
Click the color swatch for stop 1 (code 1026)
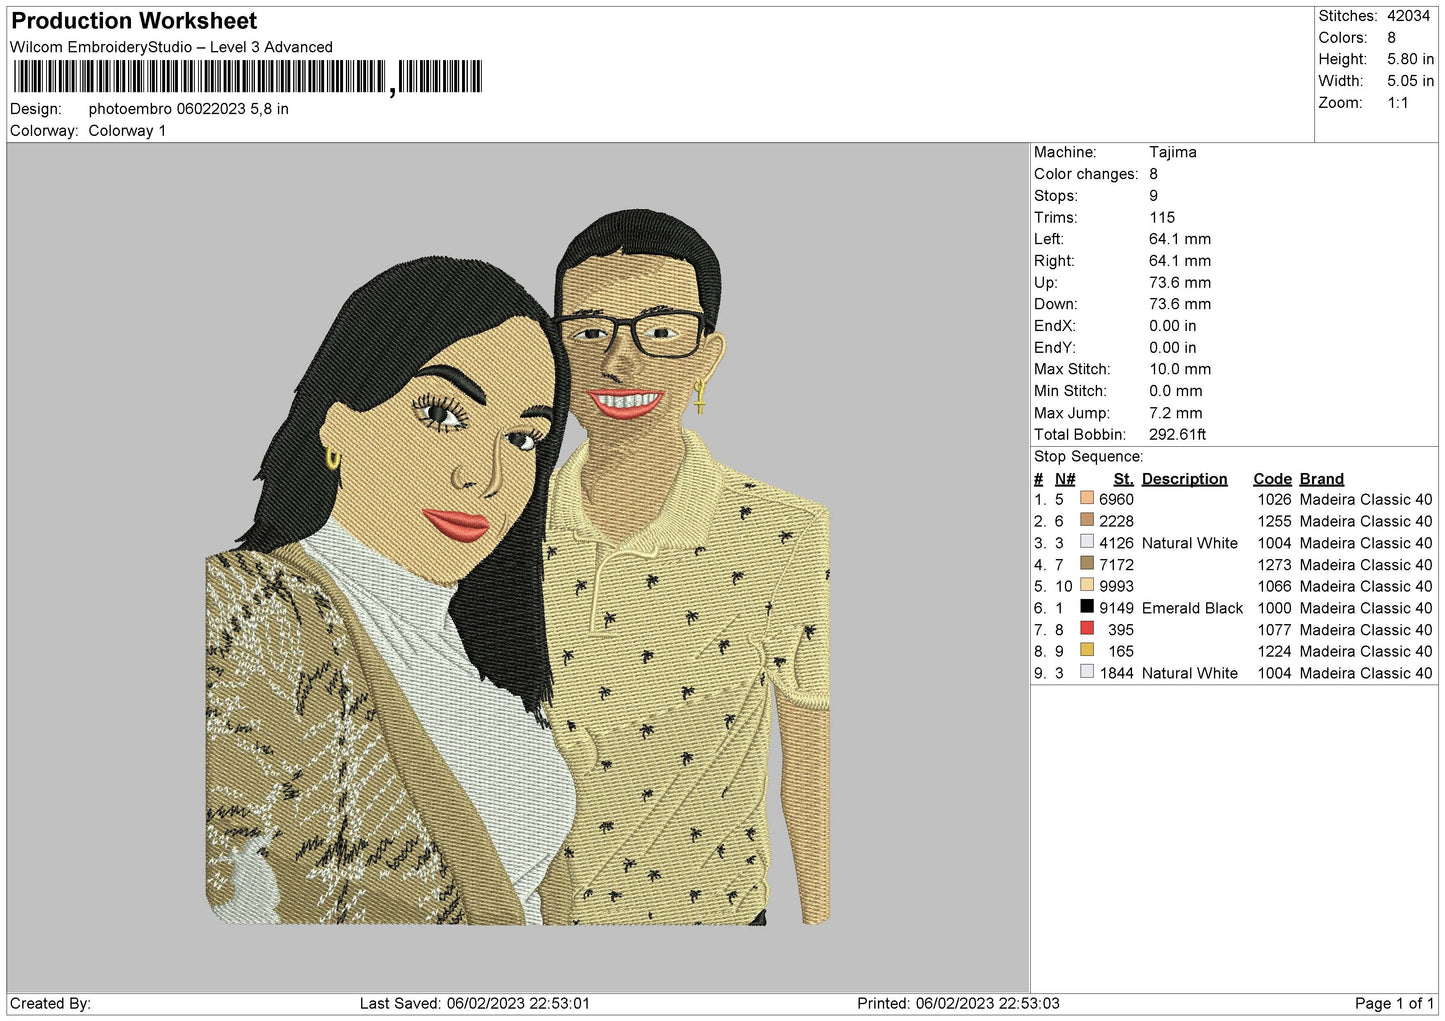(1087, 498)
